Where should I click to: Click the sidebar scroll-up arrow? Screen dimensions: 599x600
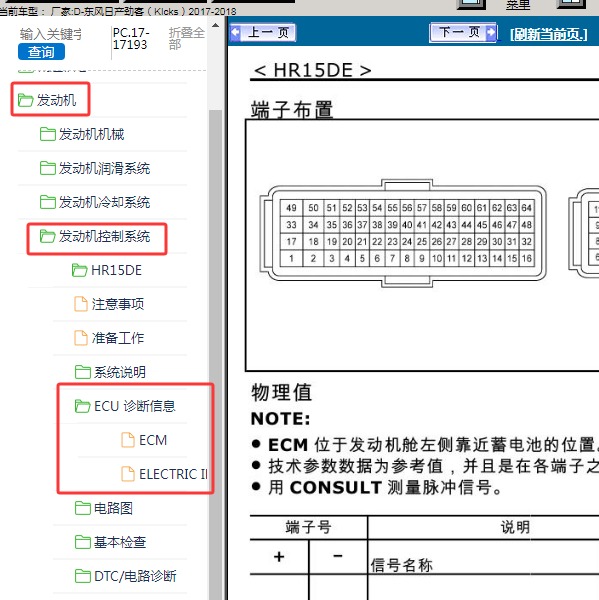[215, 26]
